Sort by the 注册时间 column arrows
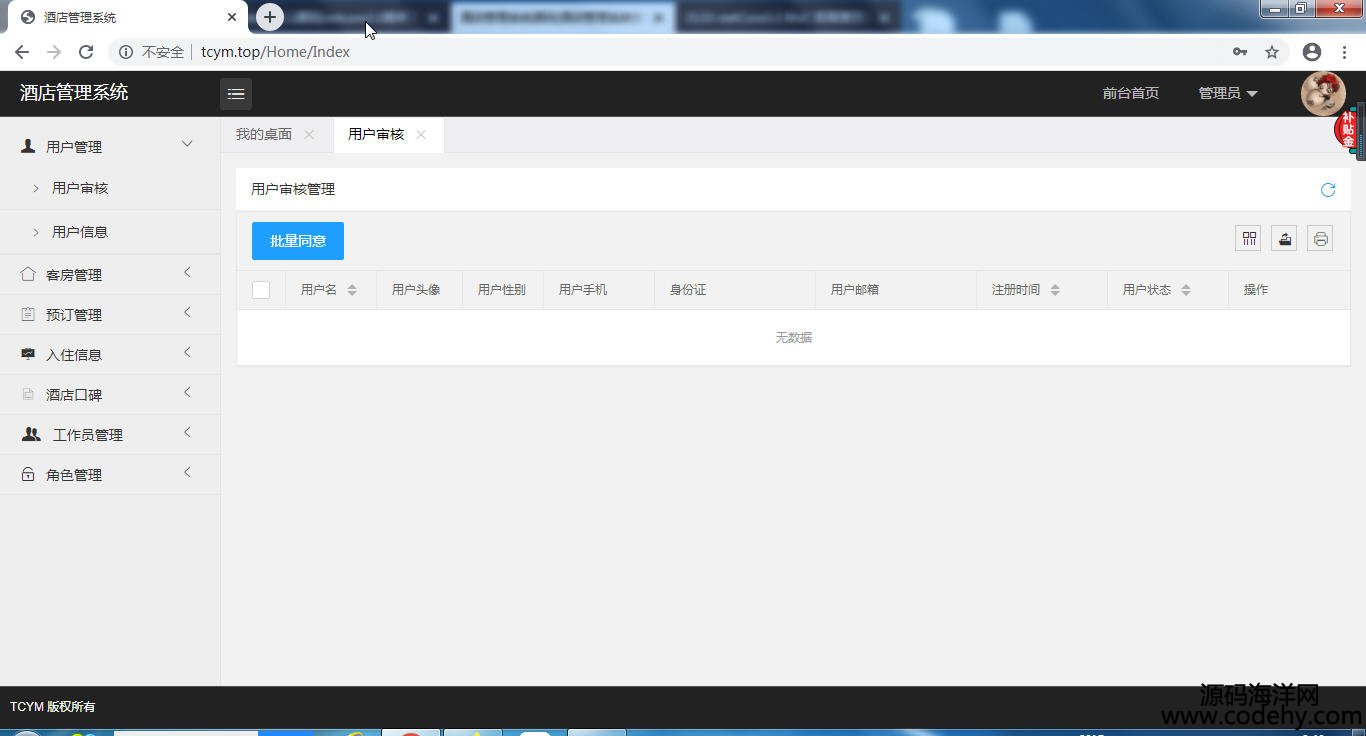 coord(1055,290)
